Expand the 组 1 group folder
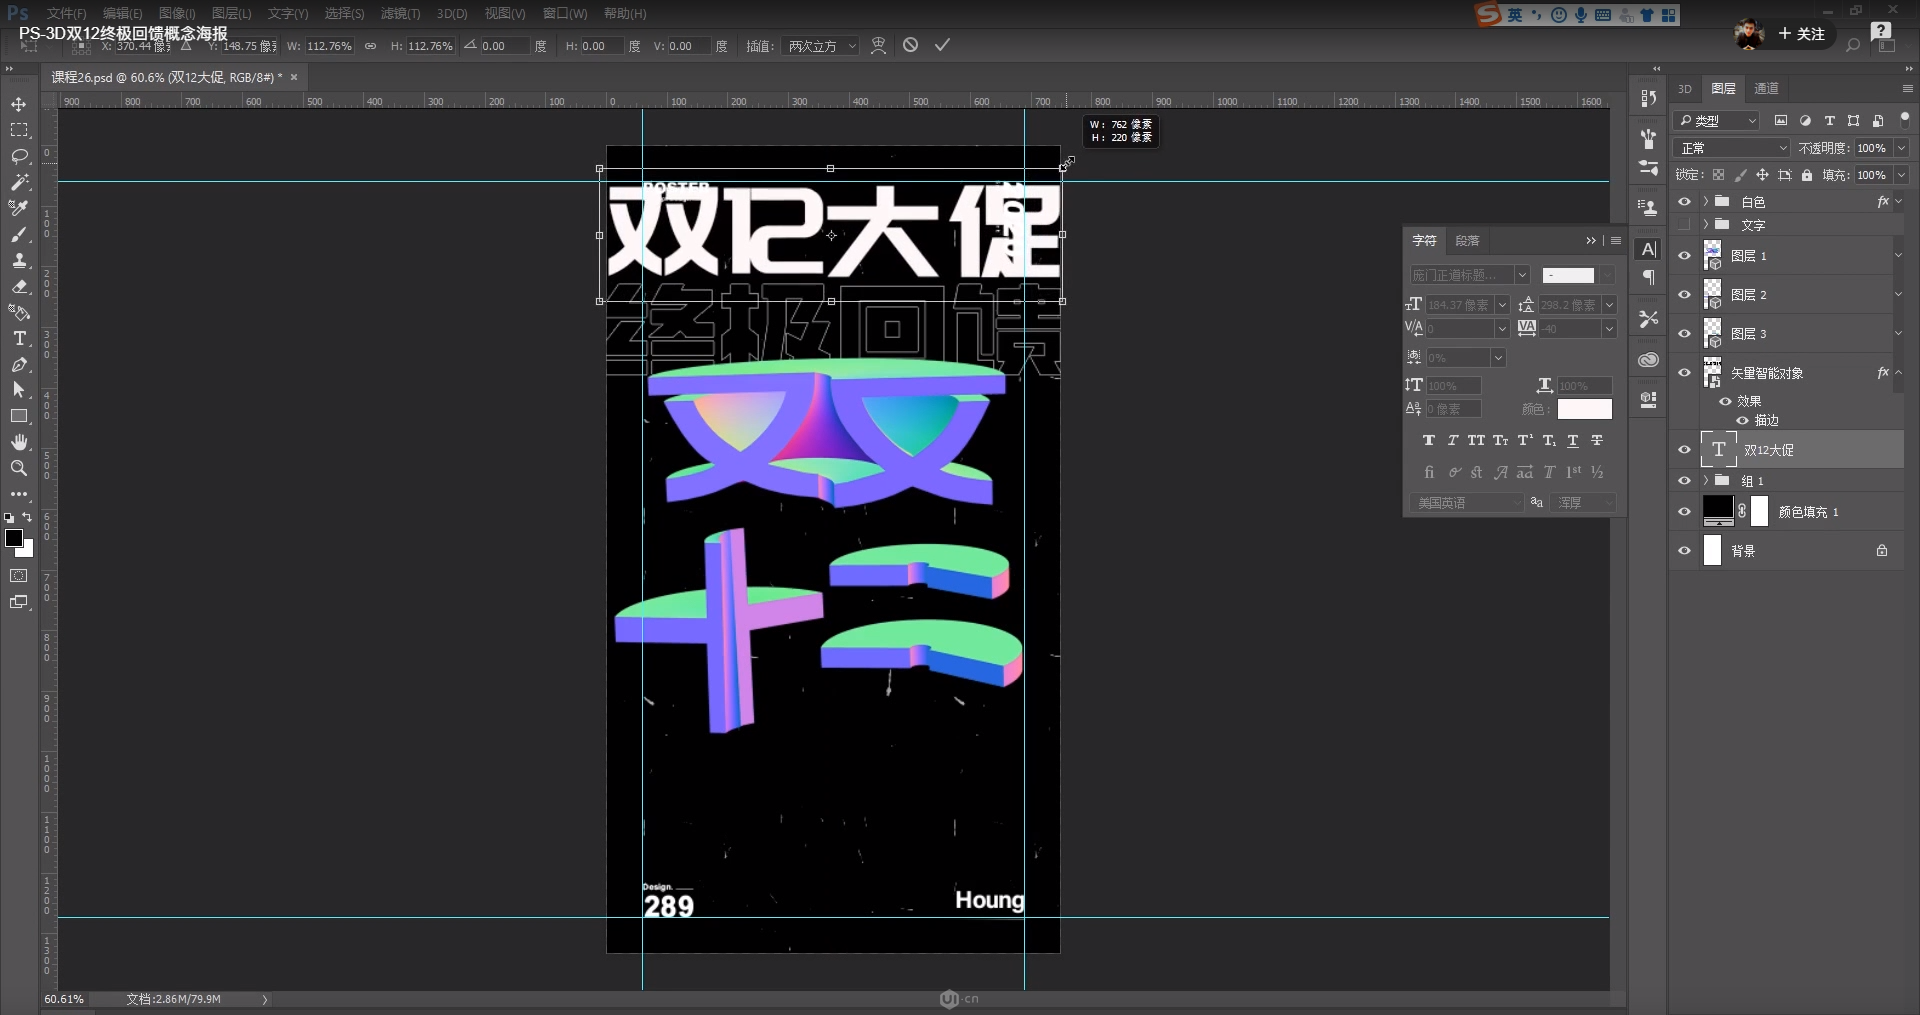This screenshot has width=1920, height=1015. click(x=1706, y=481)
